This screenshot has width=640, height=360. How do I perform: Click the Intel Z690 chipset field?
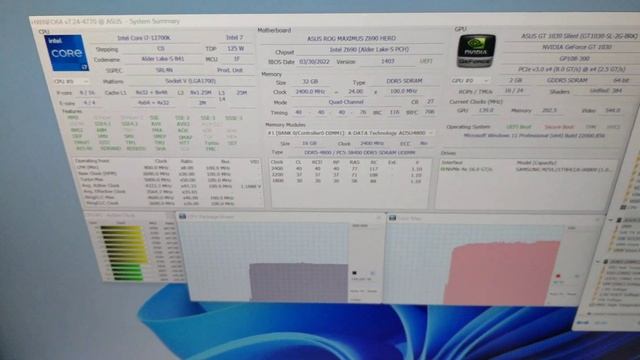tap(369, 49)
